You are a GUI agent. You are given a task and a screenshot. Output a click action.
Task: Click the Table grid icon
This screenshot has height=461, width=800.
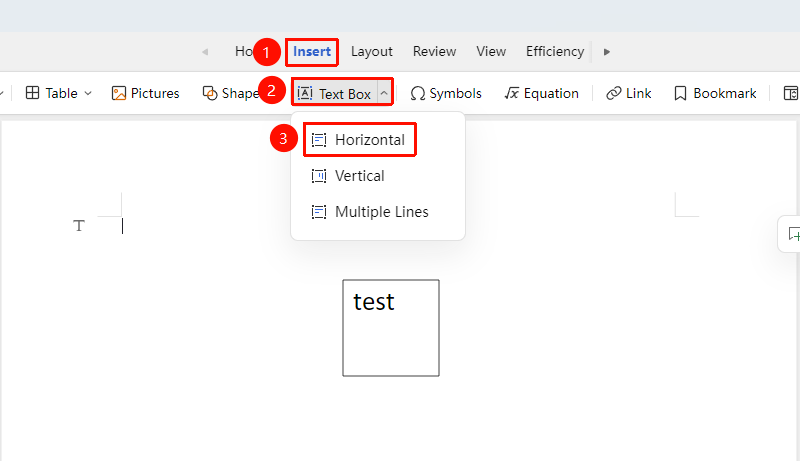click(32, 93)
